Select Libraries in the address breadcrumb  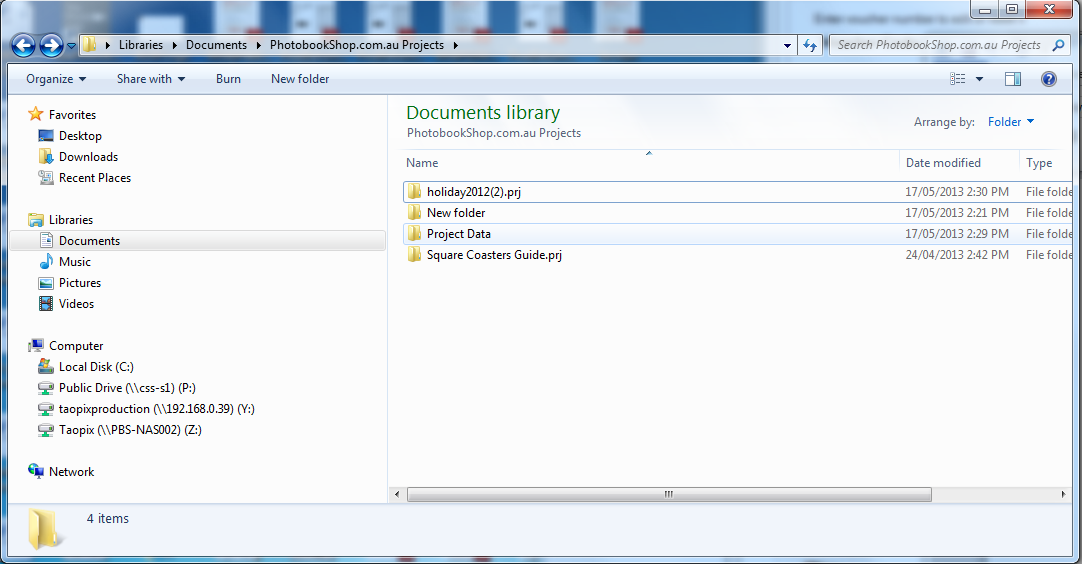pyautogui.click(x=141, y=45)
